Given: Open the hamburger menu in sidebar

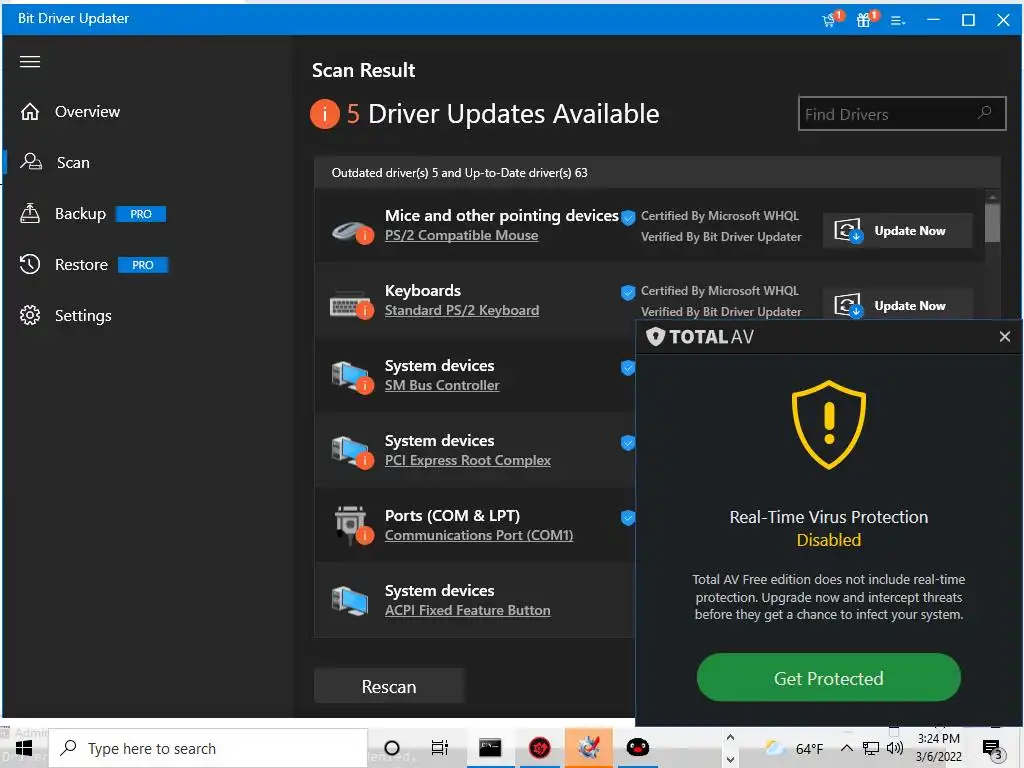Looking at the screenshot, I should (29, 61).
